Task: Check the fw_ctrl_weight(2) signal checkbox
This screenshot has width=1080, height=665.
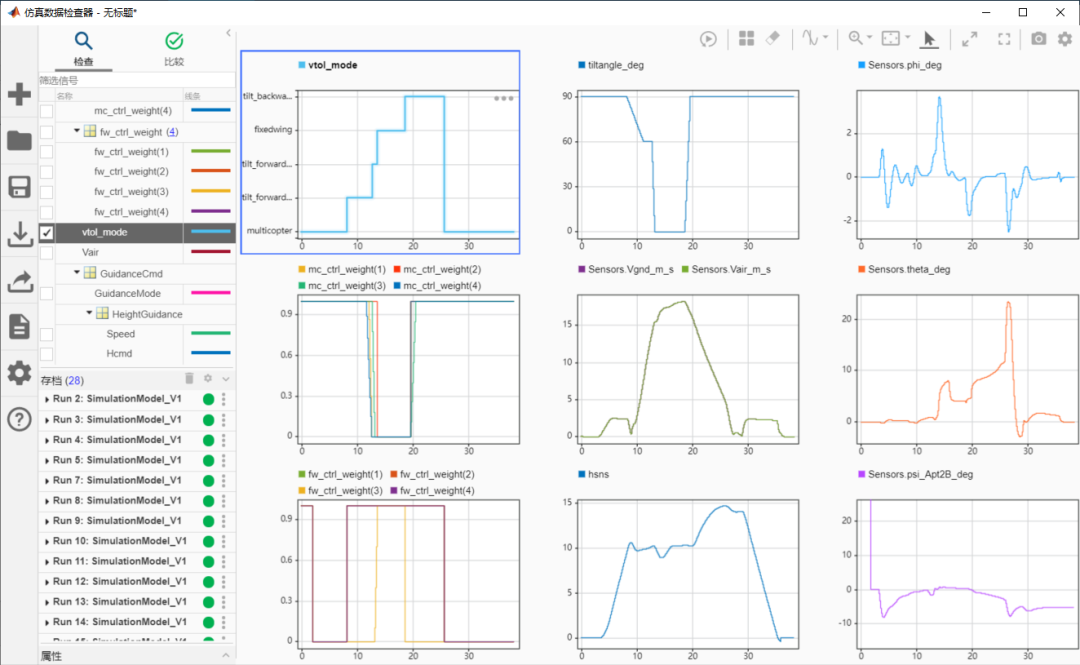Action: tap(46, 172)
